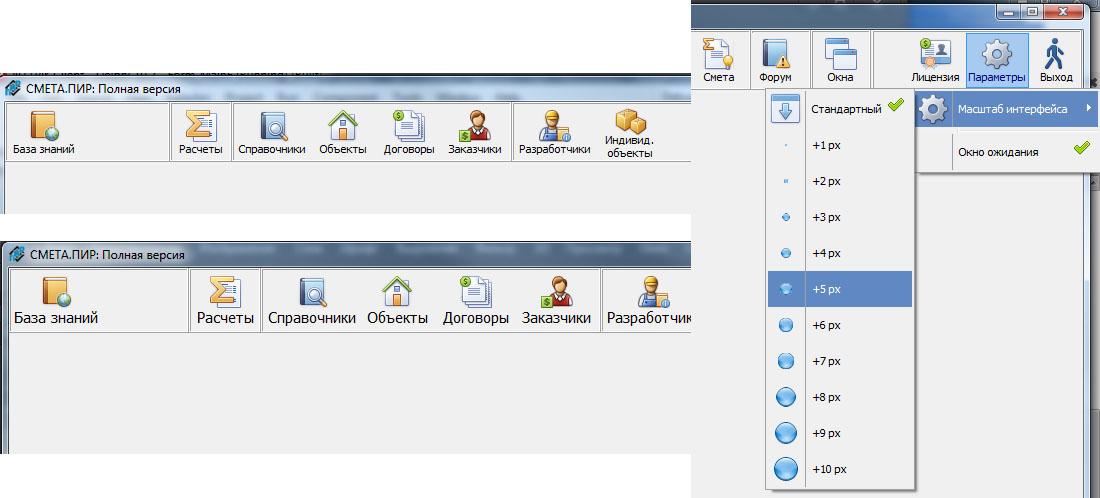1100x498 pixels.
Task: Select the checked Стандартный scale option
Action: [840, 108]
